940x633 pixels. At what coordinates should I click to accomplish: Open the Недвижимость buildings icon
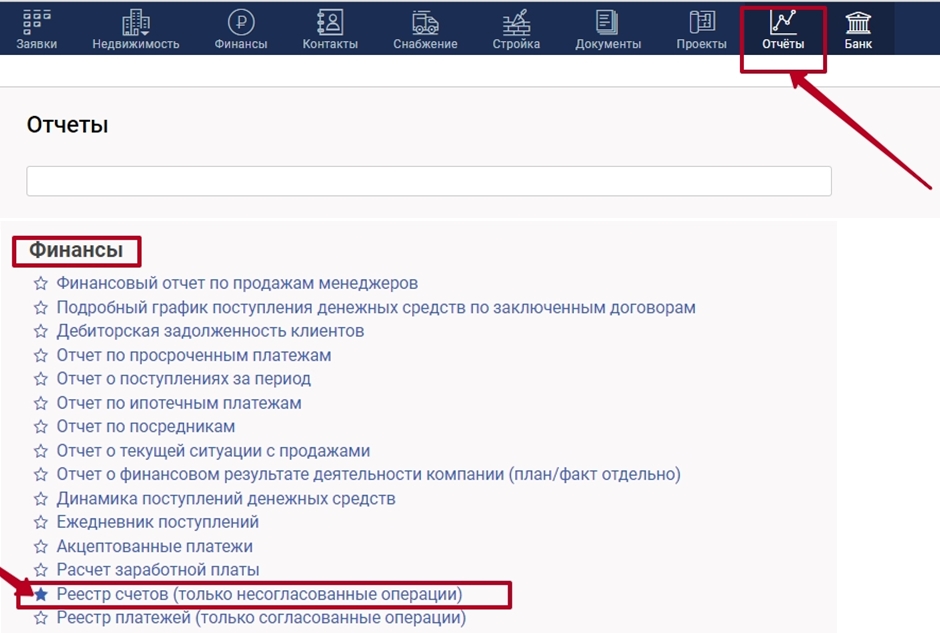[x=135, y=22]
